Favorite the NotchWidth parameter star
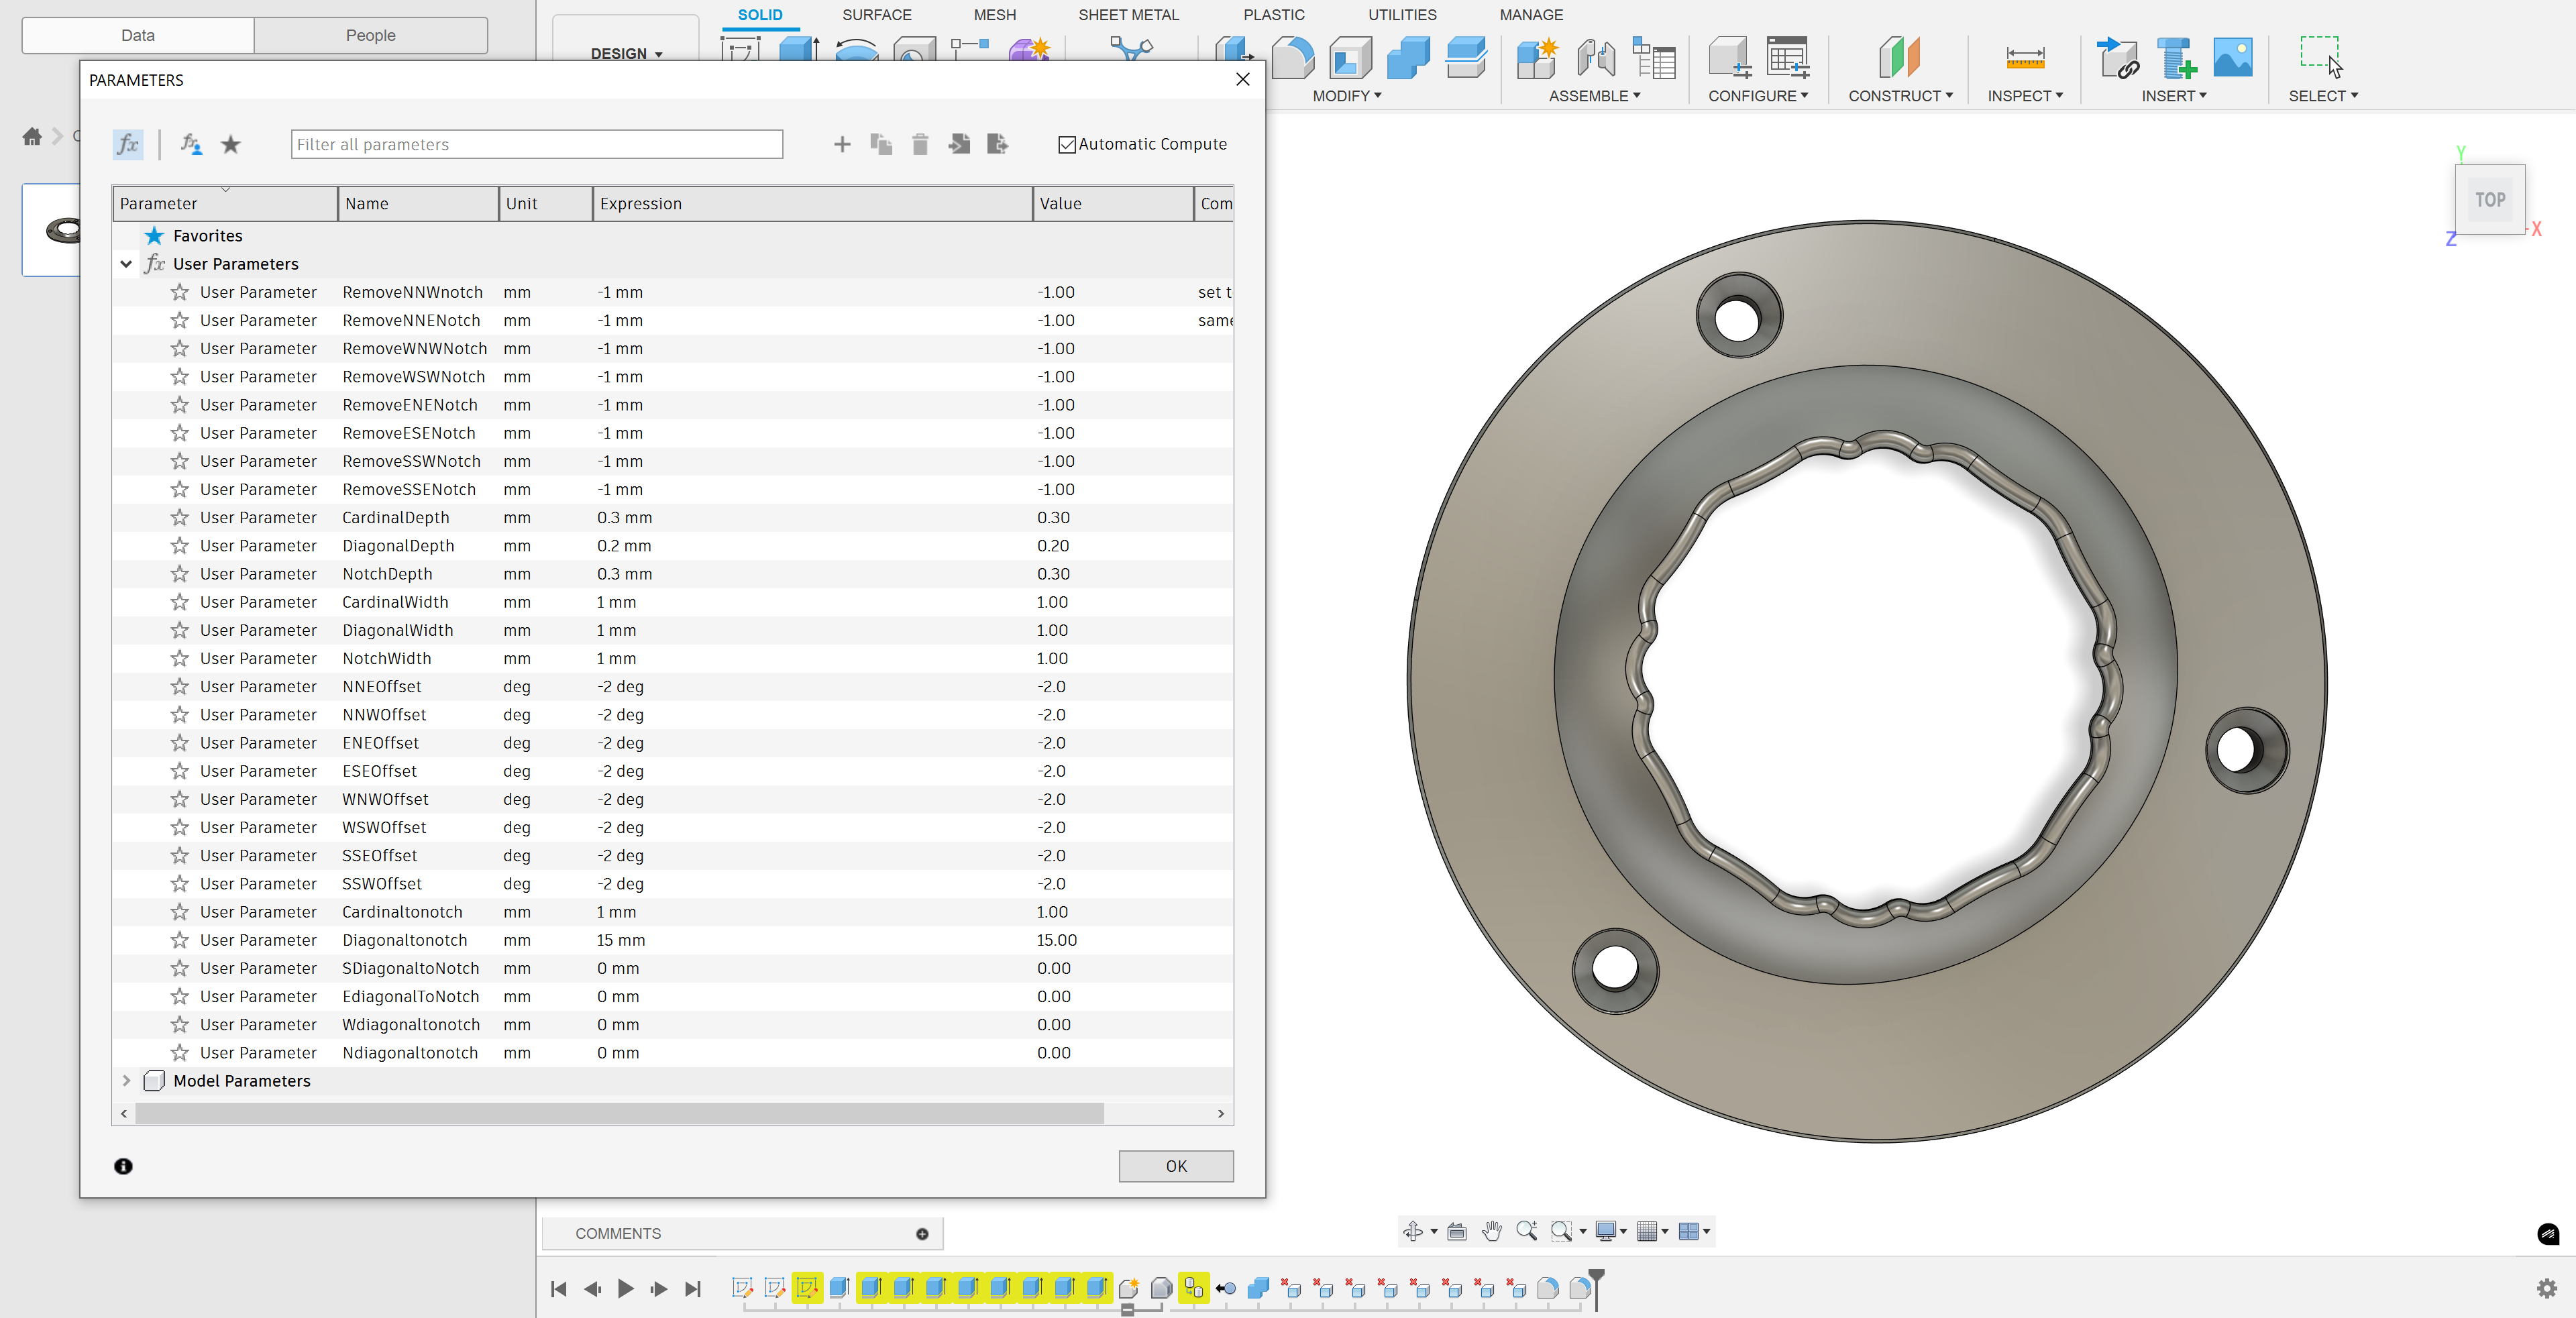 [180, 658]
